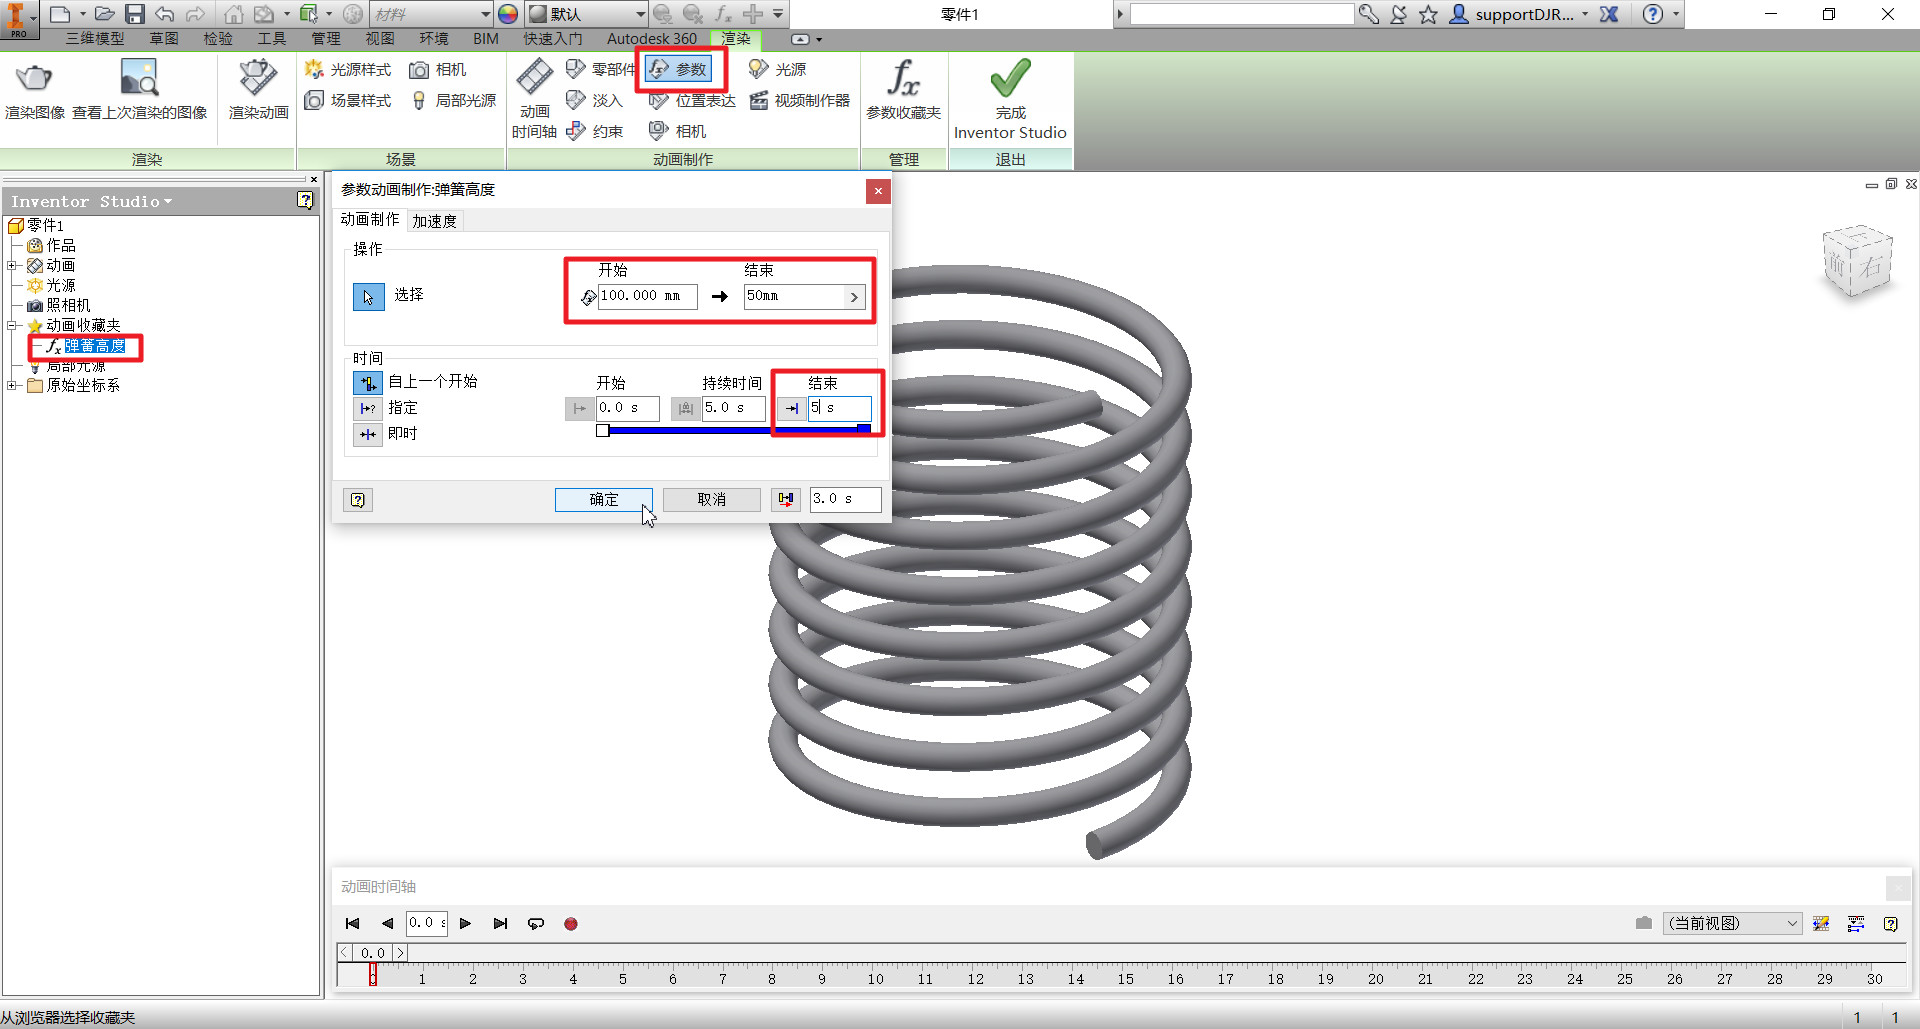
Task: Open the 三维模型 ribbon tab
Action: (x=95, y=38)
